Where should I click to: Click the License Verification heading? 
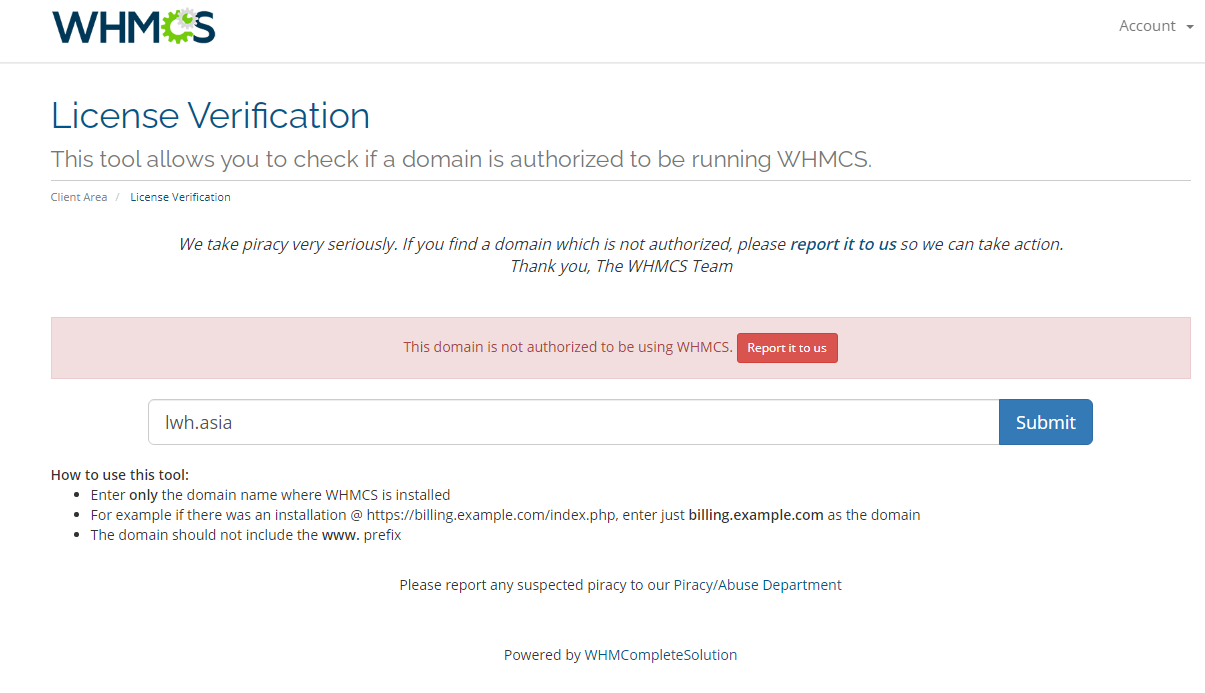tap(210, 116)
